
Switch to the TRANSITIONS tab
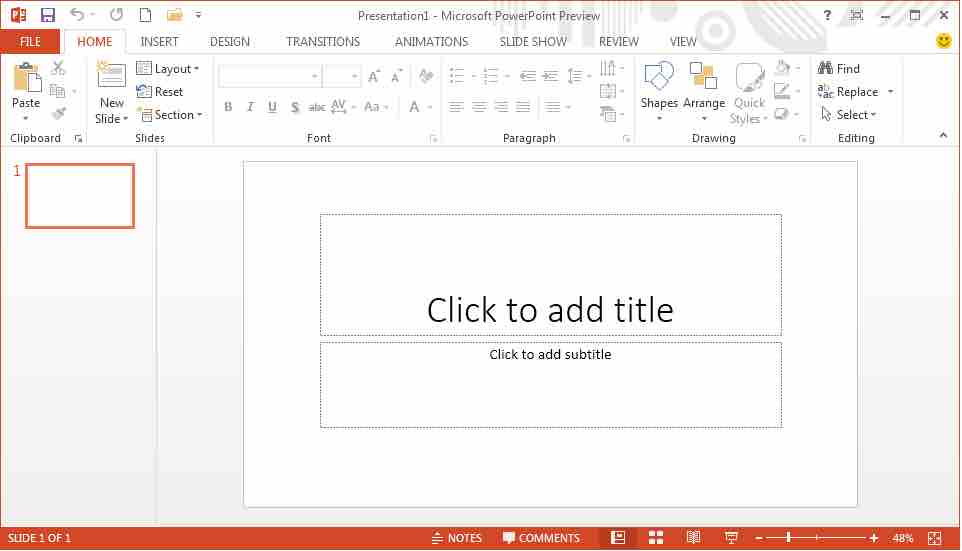click(322, 42)
